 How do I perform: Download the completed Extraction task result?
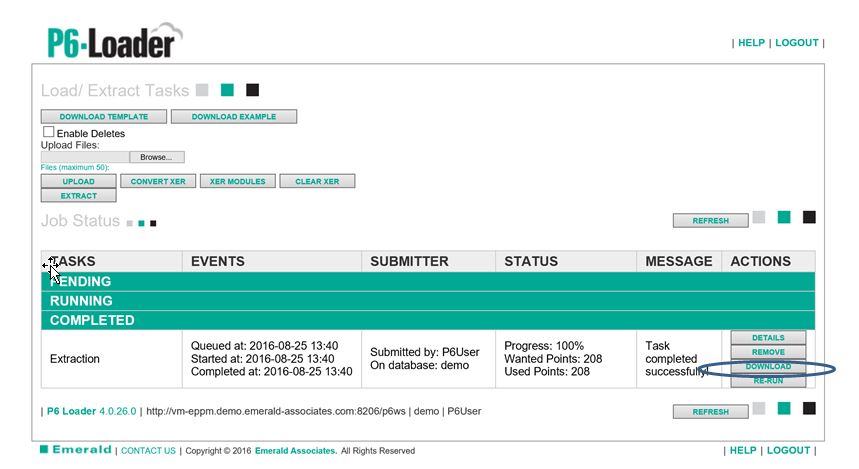point(768,367)
